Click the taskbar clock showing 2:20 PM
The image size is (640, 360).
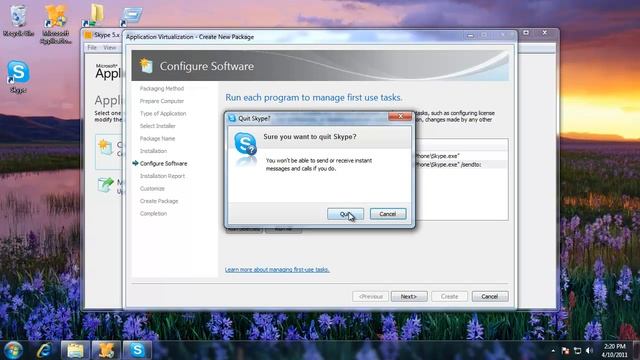point(614,351)
